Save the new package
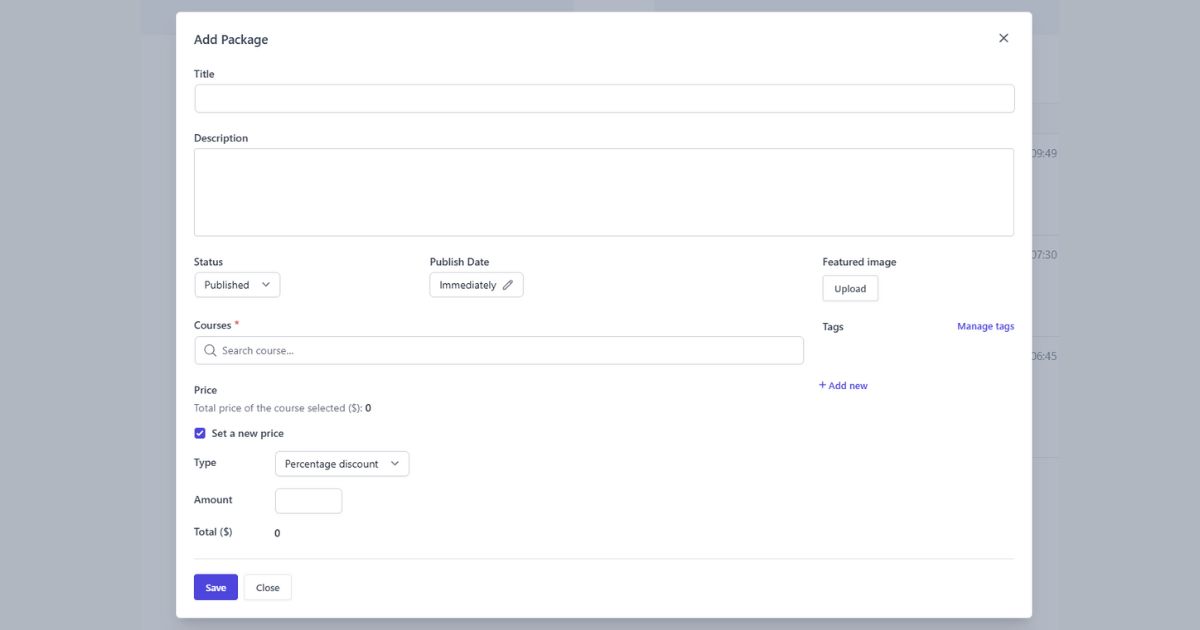Screen dimensions: 1200x630 point(215,587)
